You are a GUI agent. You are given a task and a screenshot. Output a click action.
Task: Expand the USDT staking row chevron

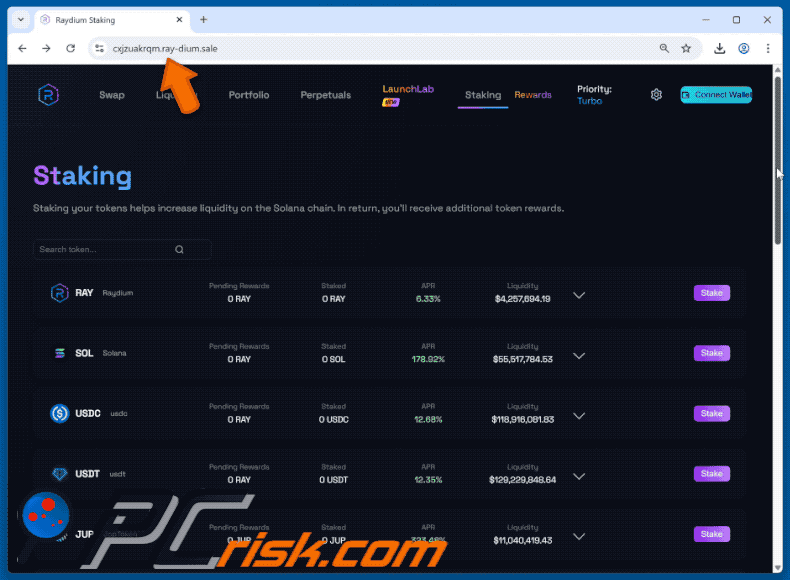pos(579,476)
